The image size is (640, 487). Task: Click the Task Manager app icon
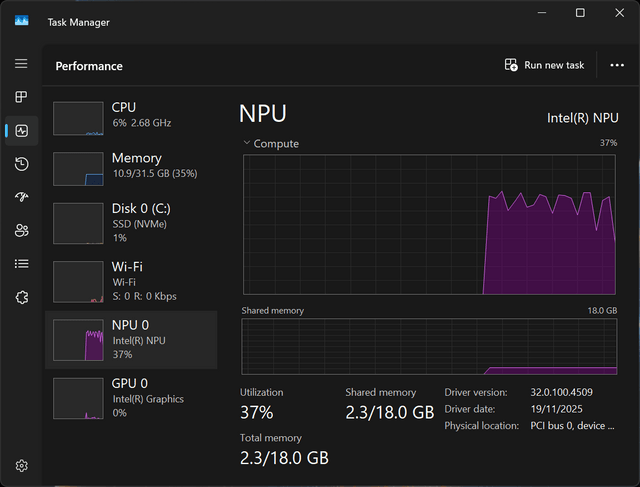[22, 20]
